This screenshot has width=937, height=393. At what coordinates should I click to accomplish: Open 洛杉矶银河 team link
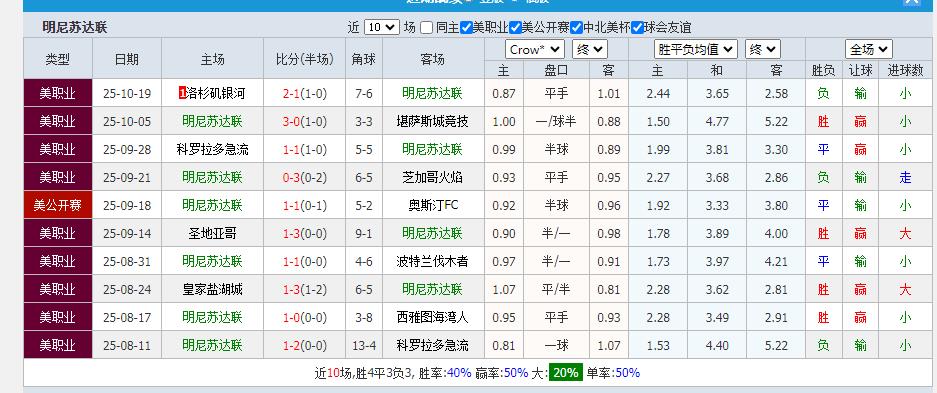click(x=216, y=94)
